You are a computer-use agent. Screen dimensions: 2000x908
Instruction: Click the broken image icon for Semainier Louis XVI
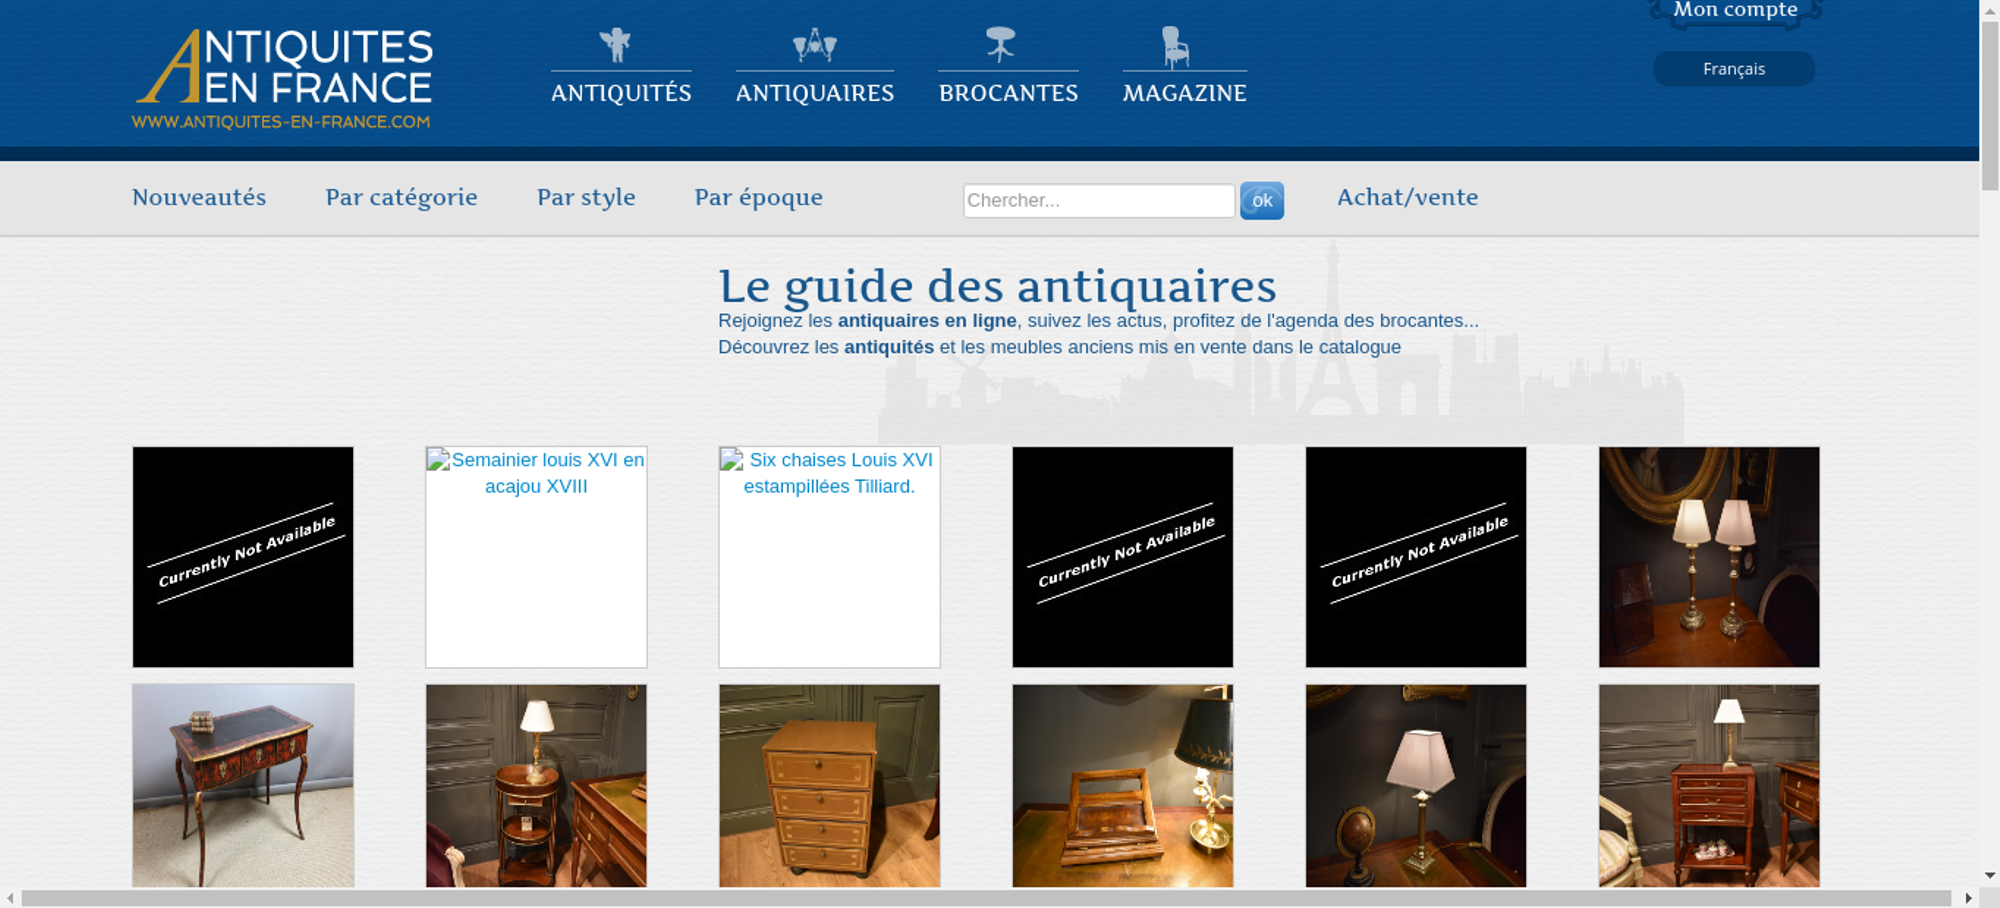pyautogui.click(x=438, y=460)
